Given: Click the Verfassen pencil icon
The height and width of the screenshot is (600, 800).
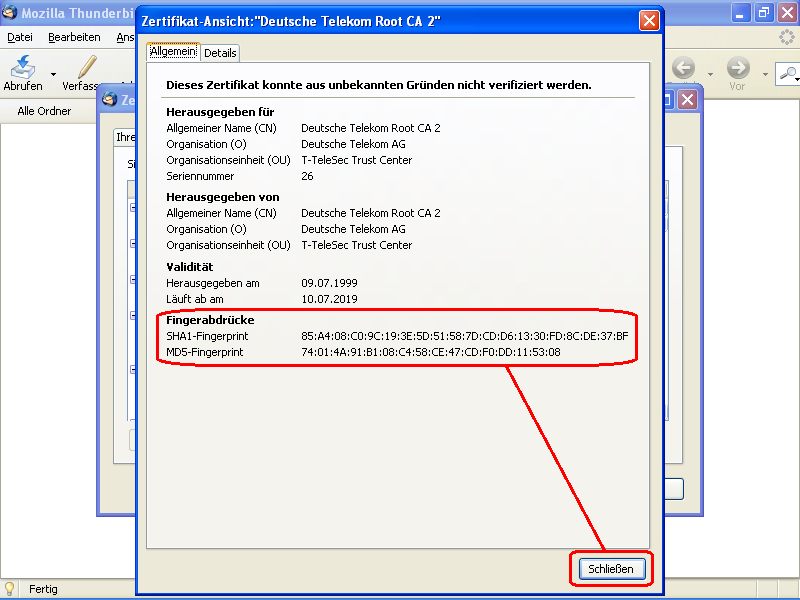Looking at the screenshot, I should click(87, 67).
